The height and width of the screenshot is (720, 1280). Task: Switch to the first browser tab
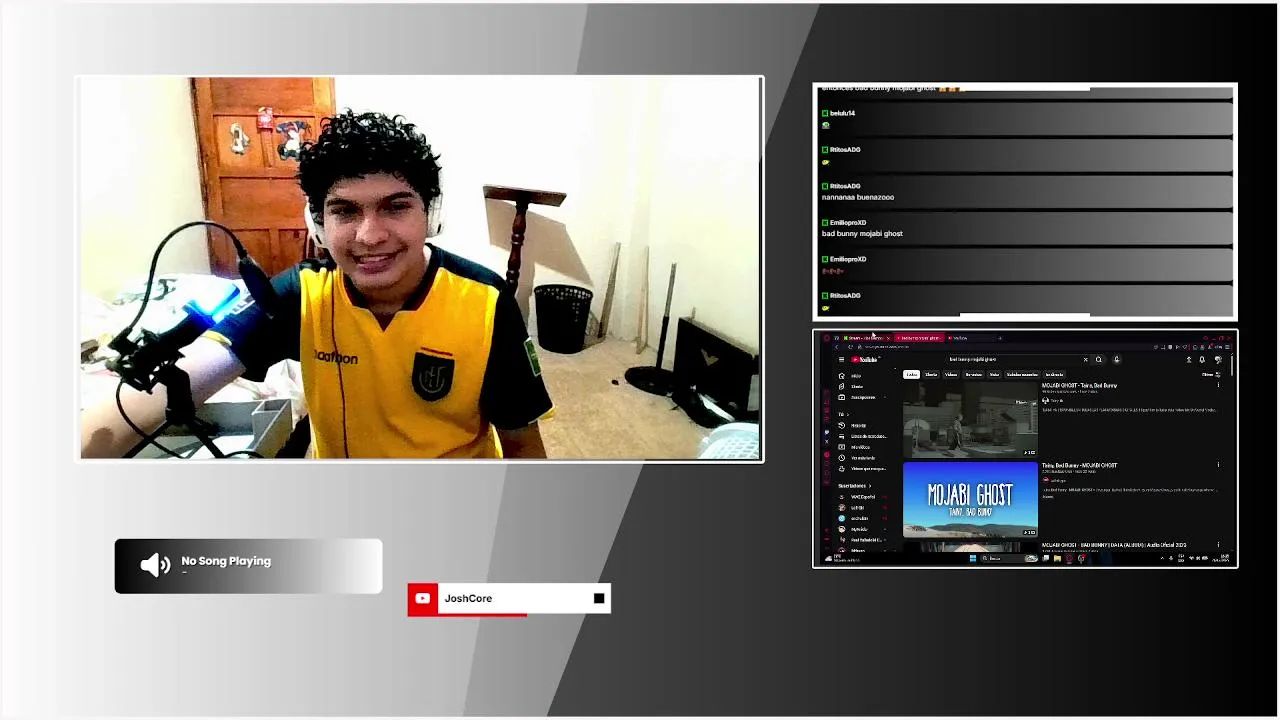866,338
